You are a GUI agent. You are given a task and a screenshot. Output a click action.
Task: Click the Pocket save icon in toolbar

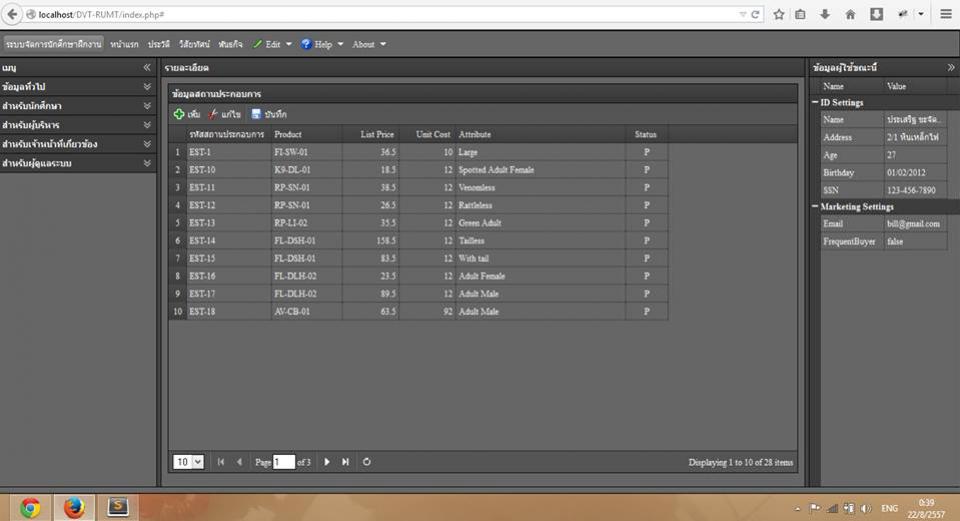[x=876, y=14]
